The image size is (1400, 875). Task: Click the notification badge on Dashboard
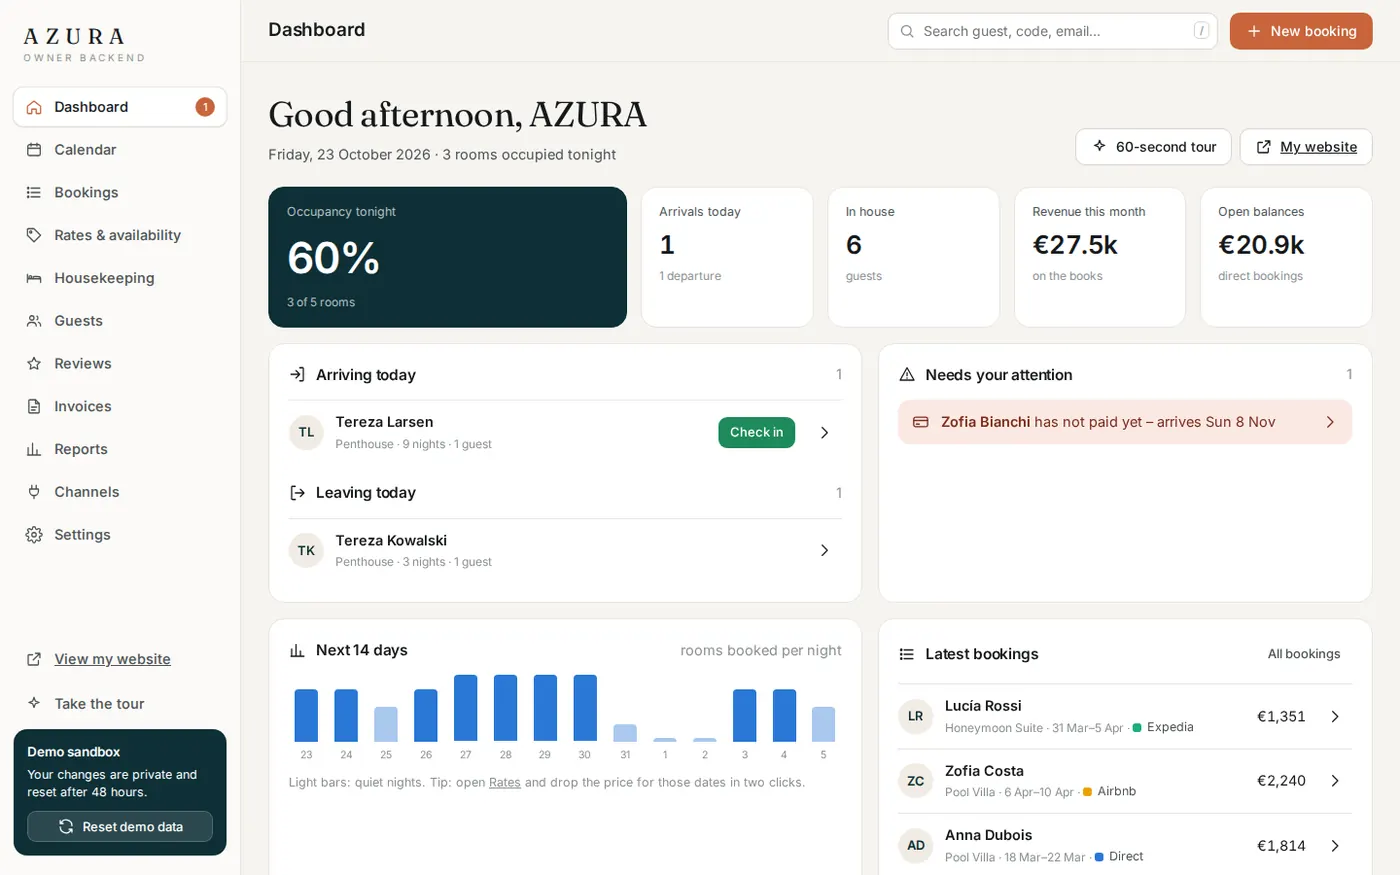205,107
